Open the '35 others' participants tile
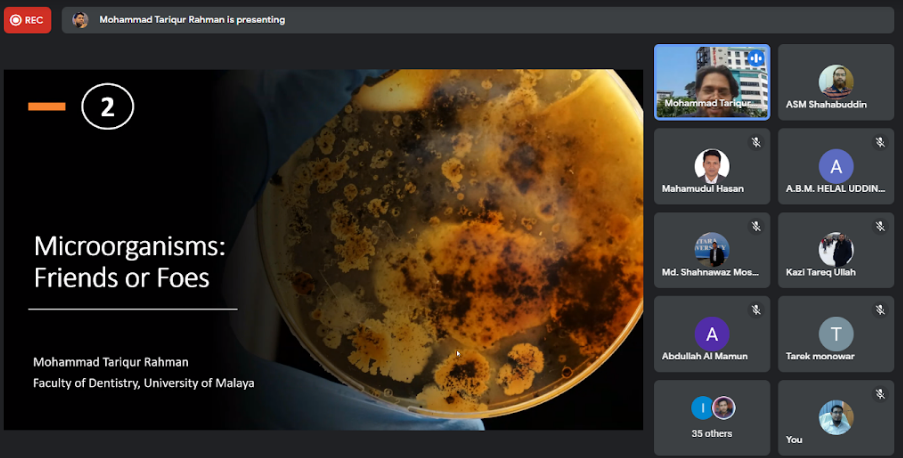The width and height of the screenshot is (903, 458). (712, 418)
